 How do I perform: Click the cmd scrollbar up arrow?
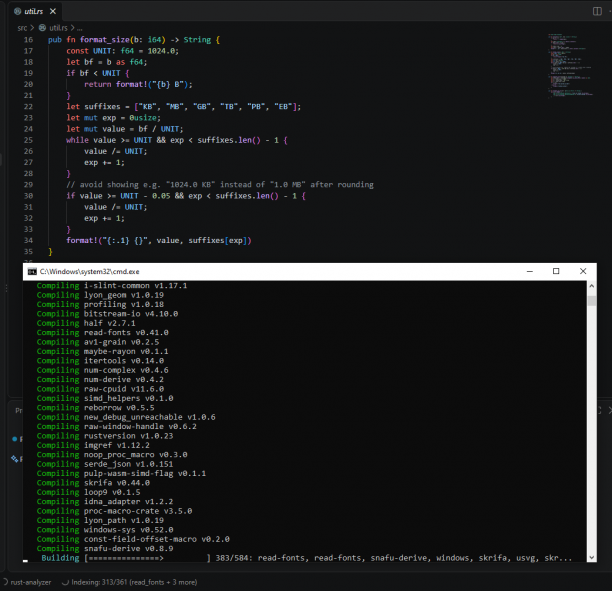[x=592, y=286]
